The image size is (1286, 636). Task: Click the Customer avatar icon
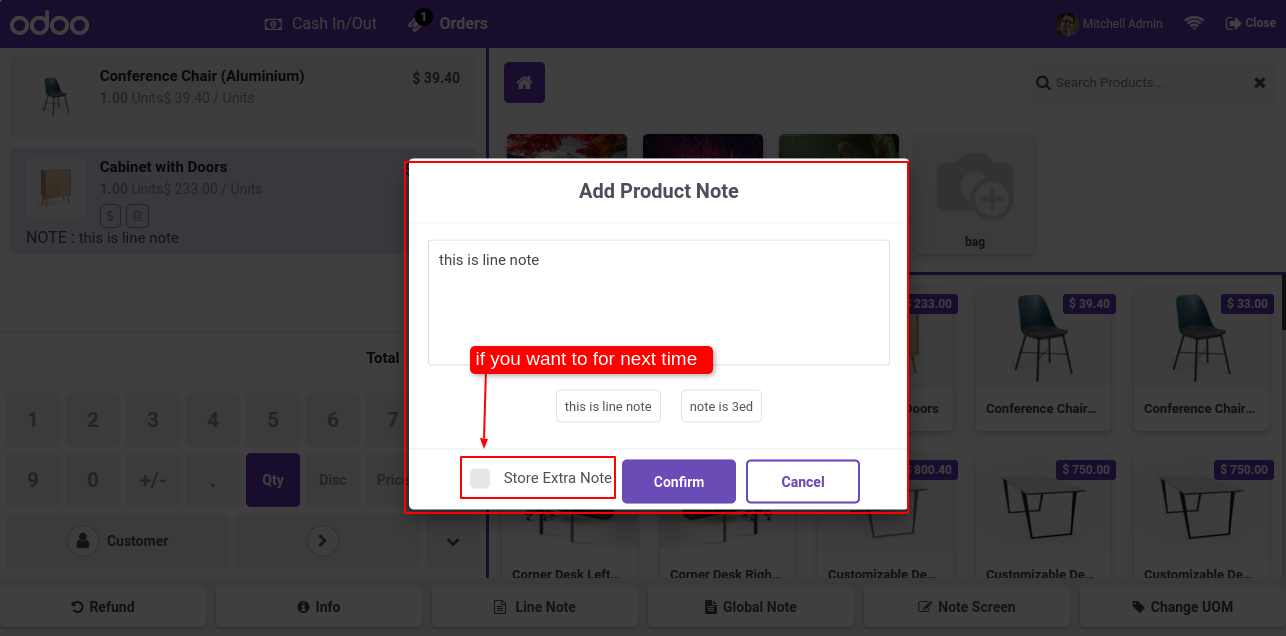pos(81,541)
